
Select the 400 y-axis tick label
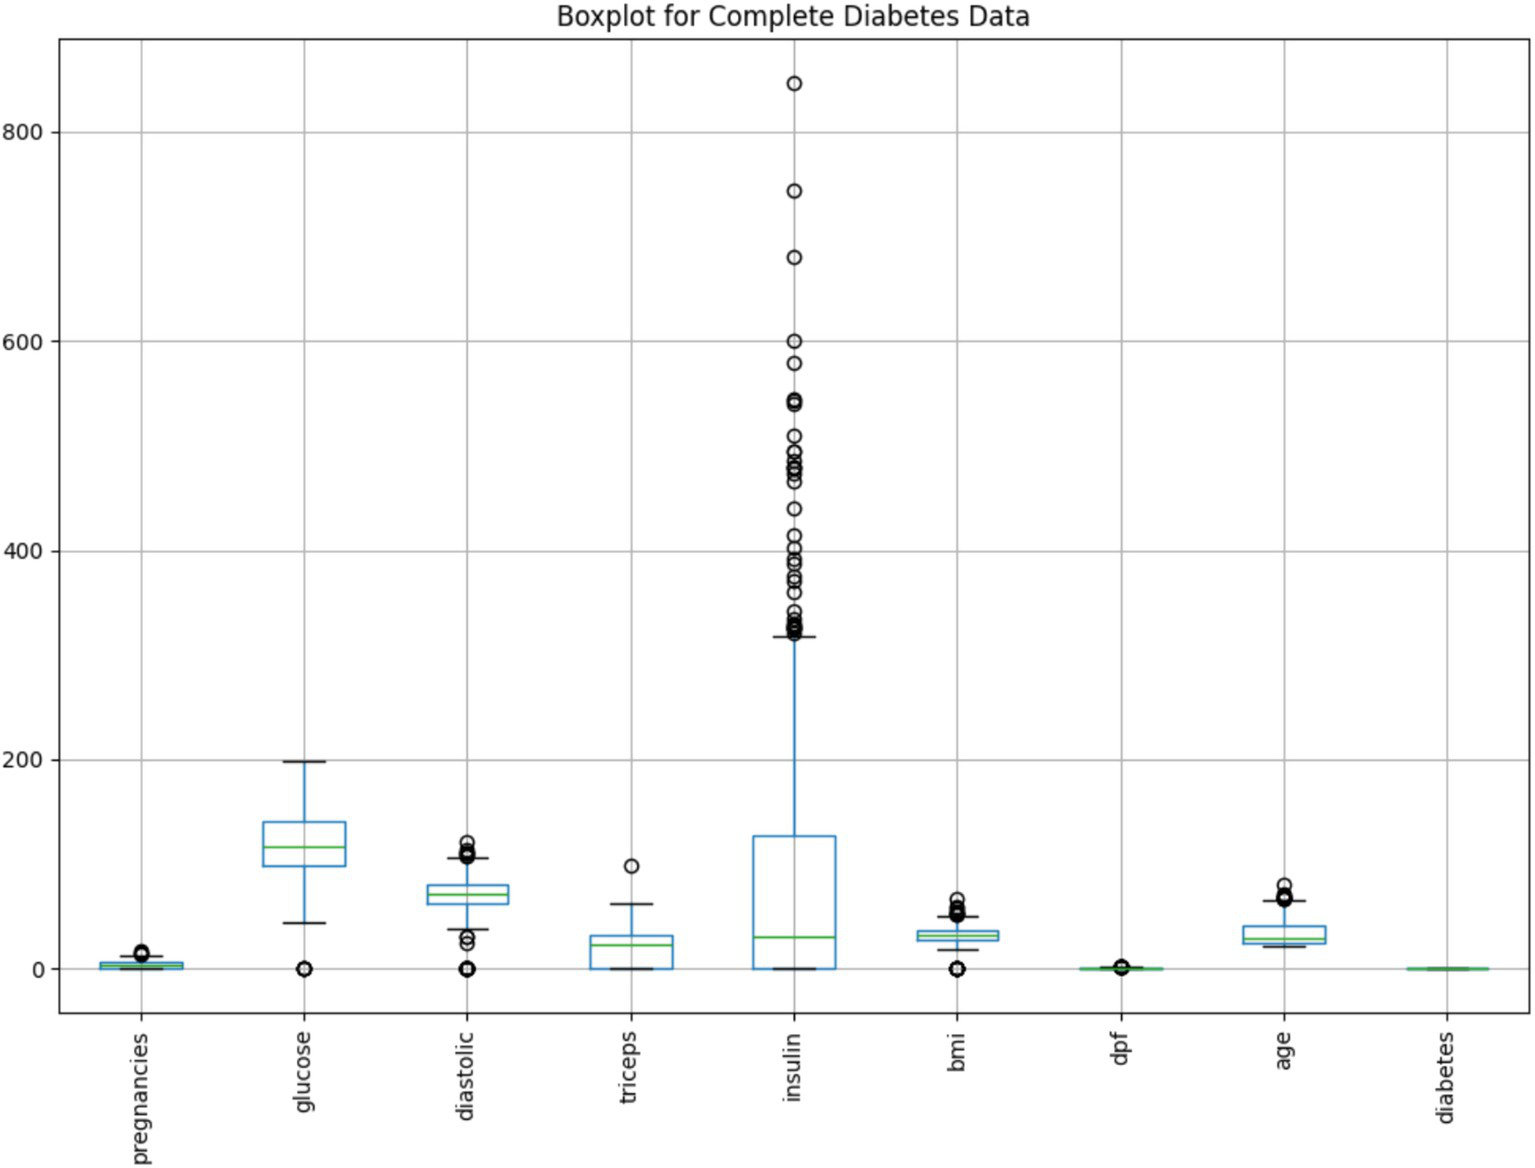(x=23, y=551)
